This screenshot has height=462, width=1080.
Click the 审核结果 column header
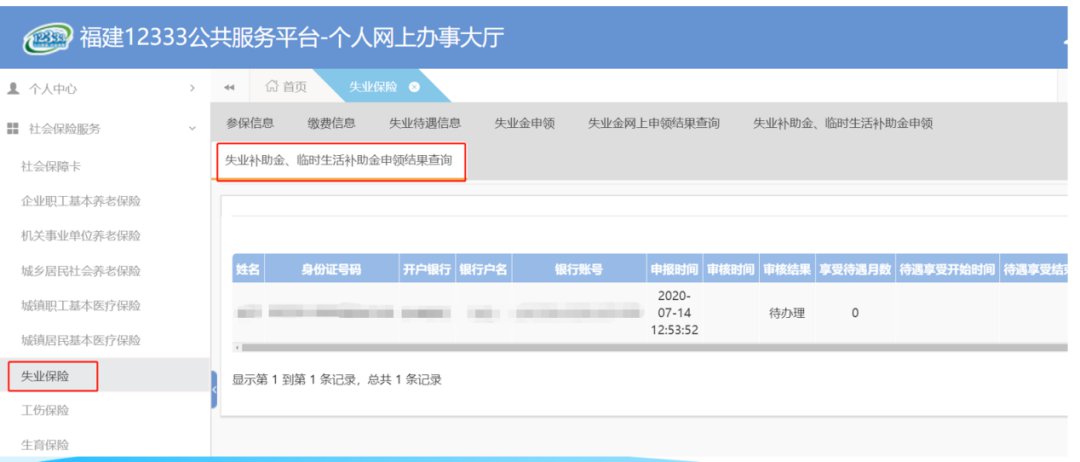[x=787, y=269]
